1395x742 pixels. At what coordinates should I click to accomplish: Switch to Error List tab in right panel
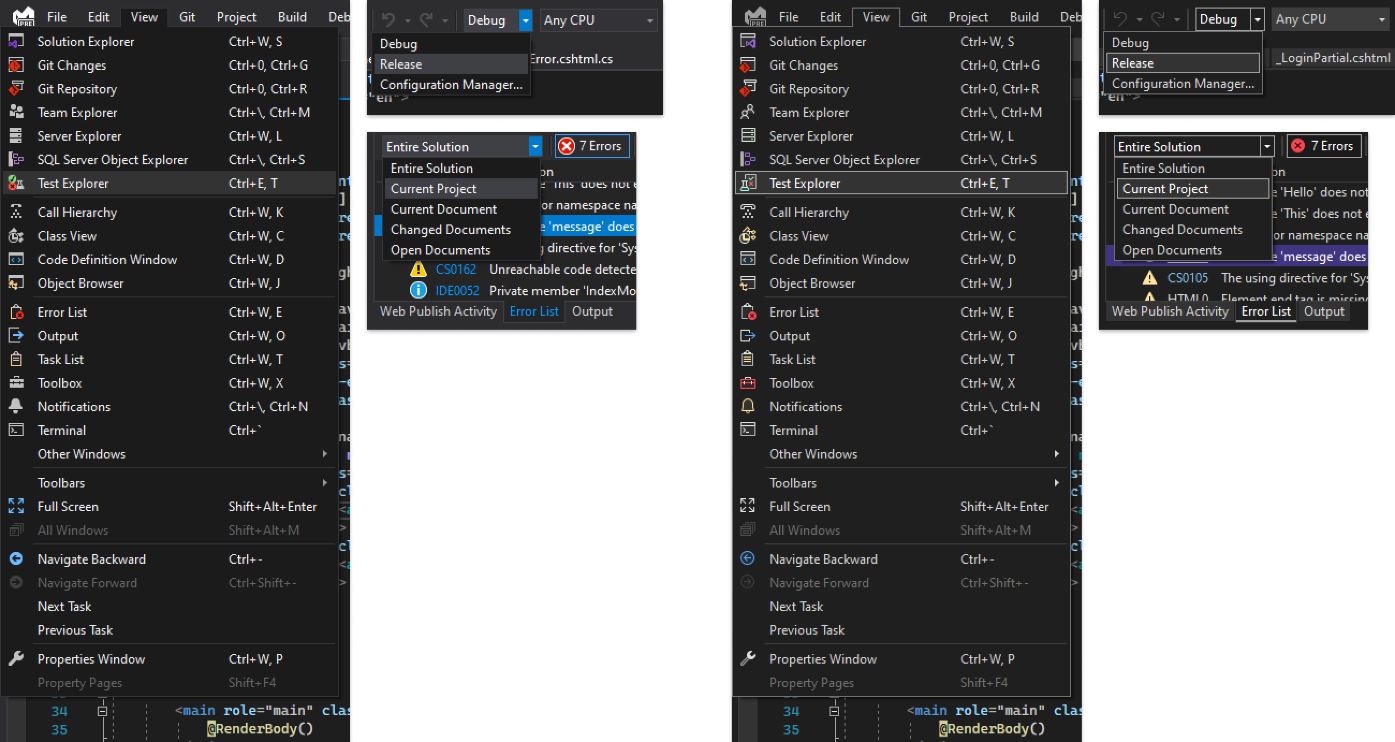click(1266, 312)
